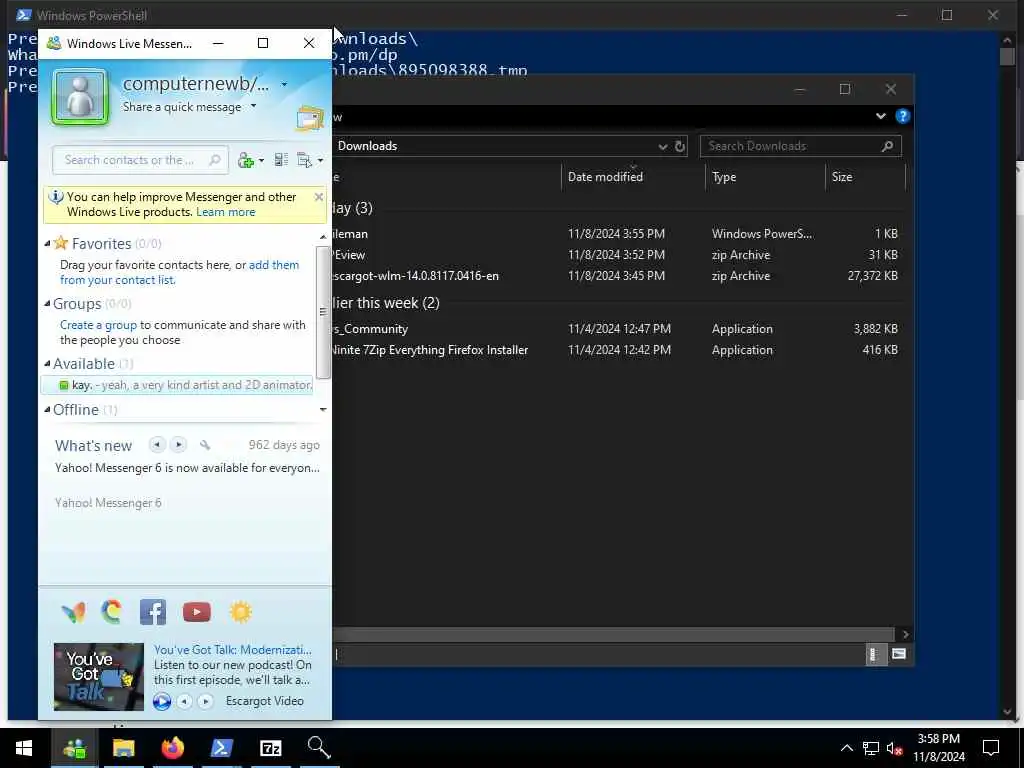Sort files by Size column
The image size is (1024, 768).
[x=865, y=177]
